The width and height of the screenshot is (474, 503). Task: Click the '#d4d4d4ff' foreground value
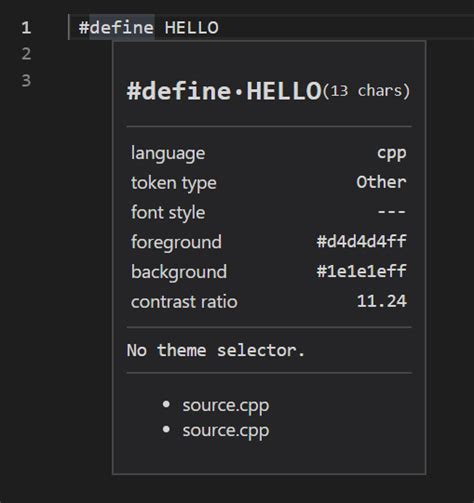[x=362, y=241]
